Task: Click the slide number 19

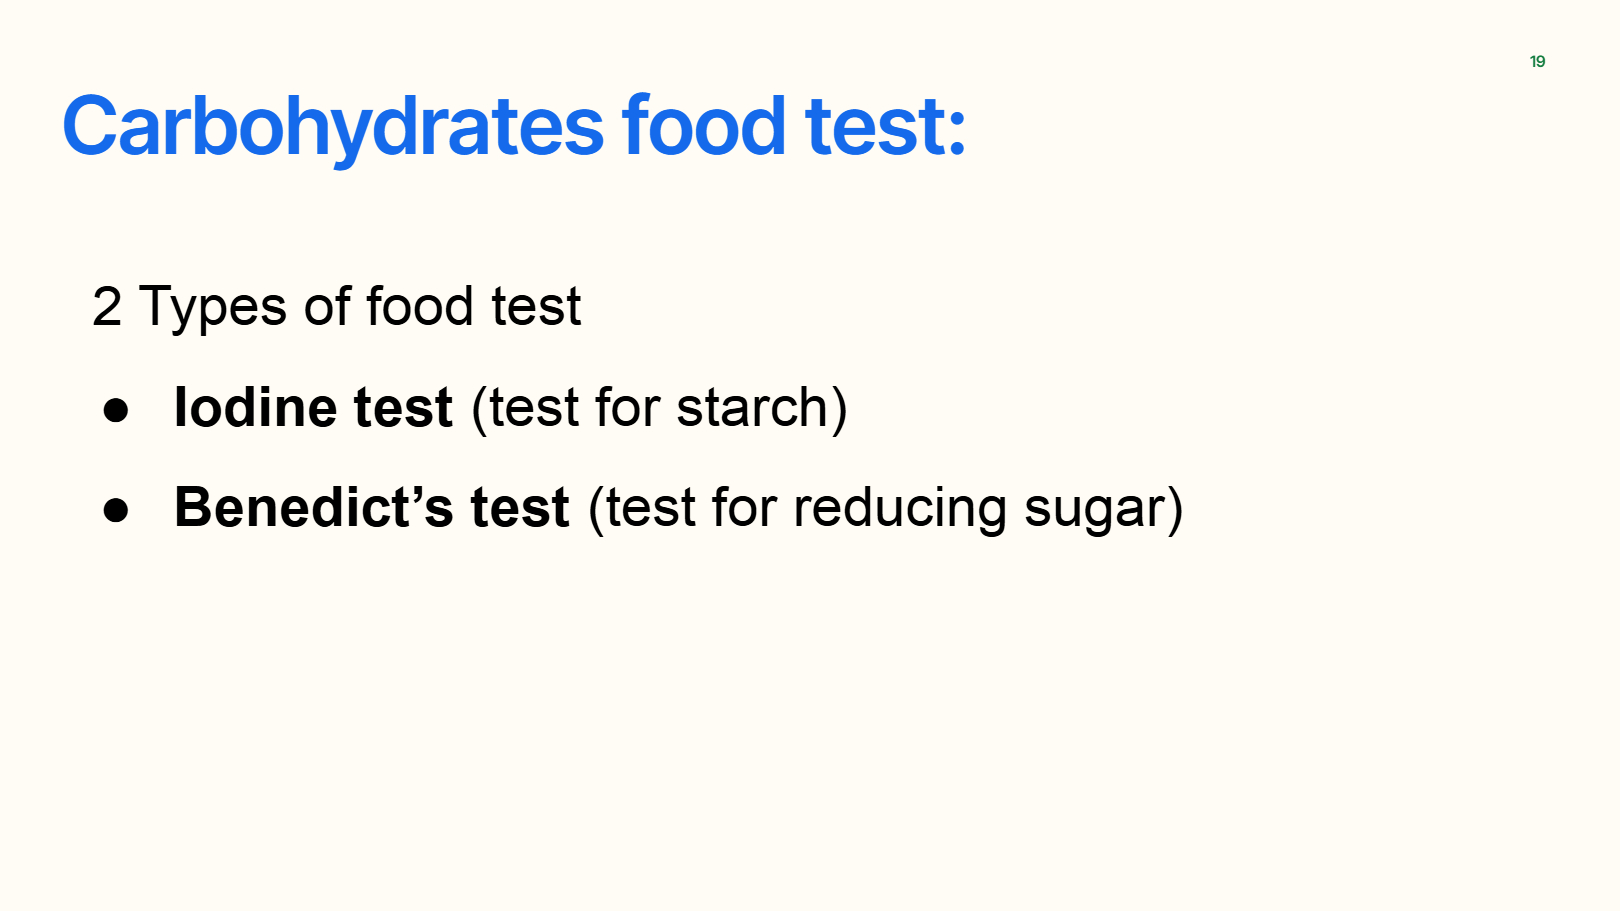Action: 1537,62
